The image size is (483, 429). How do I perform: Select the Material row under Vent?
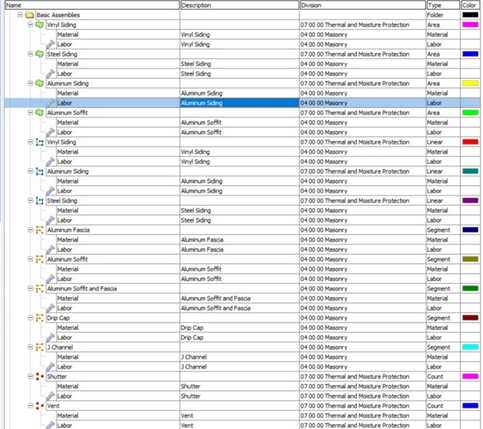click(68, 416)
